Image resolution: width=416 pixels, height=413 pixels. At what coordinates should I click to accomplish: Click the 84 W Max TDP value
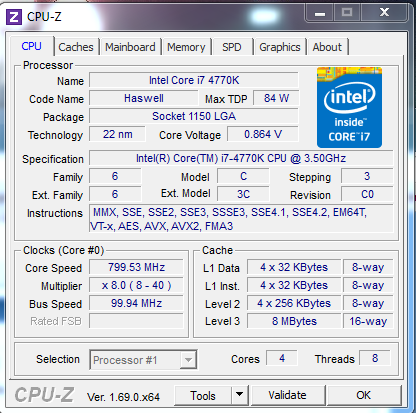(x=276, y=98)
